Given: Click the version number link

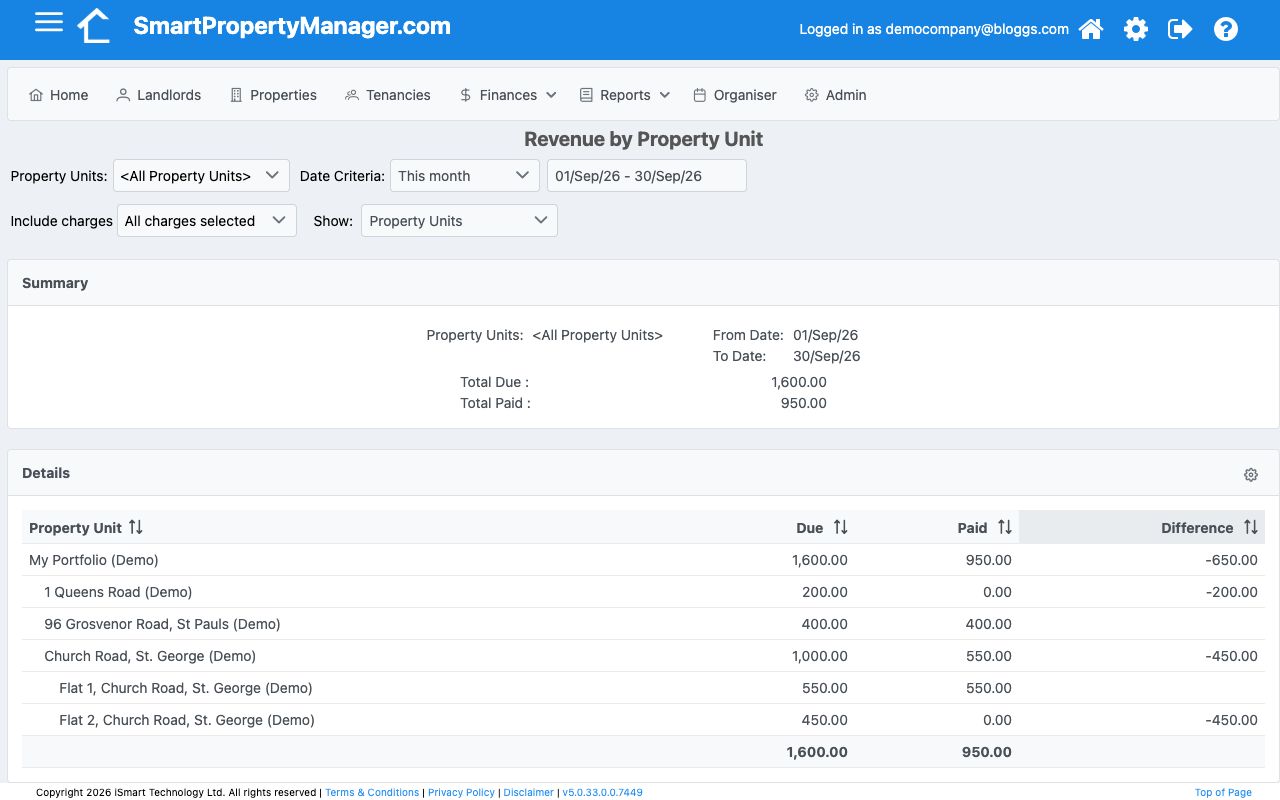Looking at the screenshot, I should pyautogui.click(x=602, y=792).
